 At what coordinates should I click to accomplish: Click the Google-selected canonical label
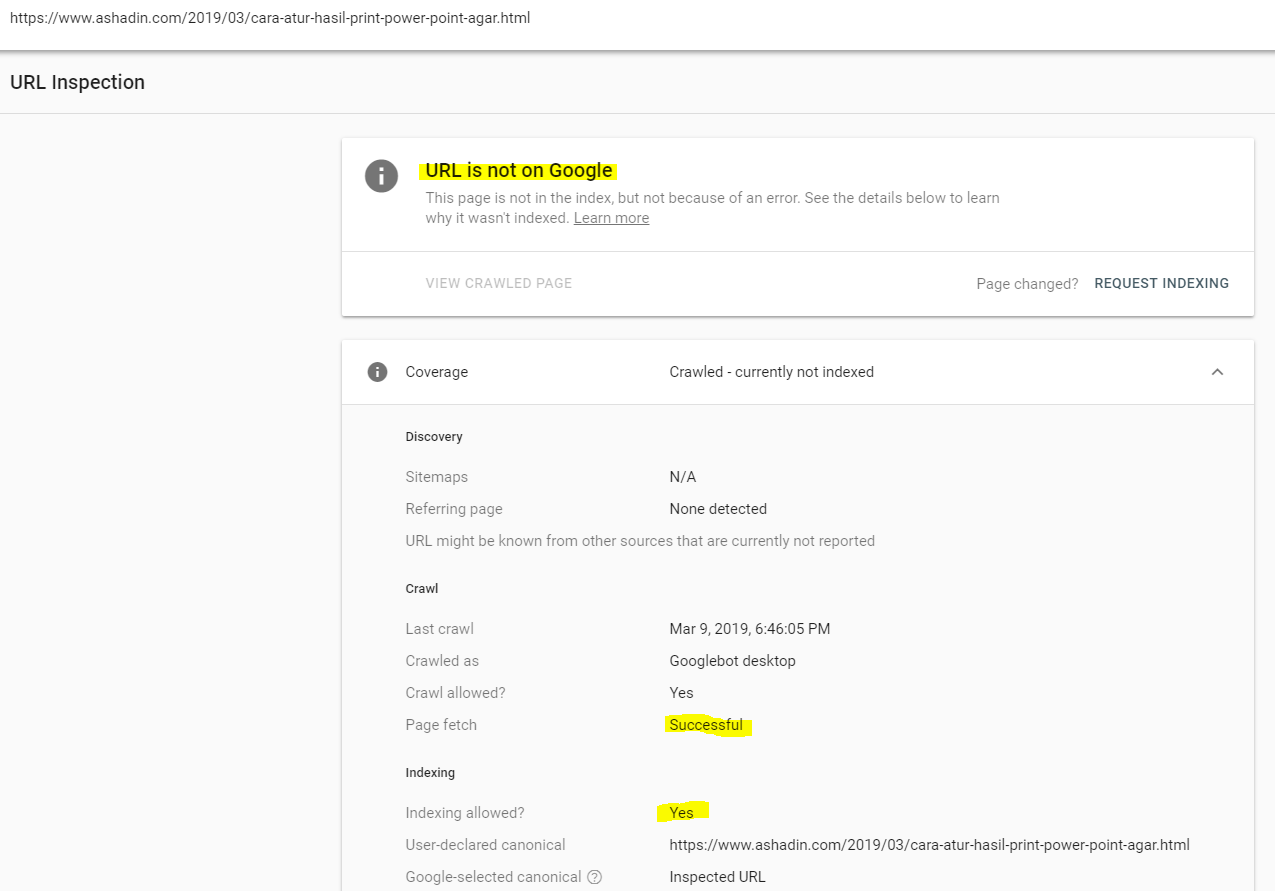pos(493,877)
